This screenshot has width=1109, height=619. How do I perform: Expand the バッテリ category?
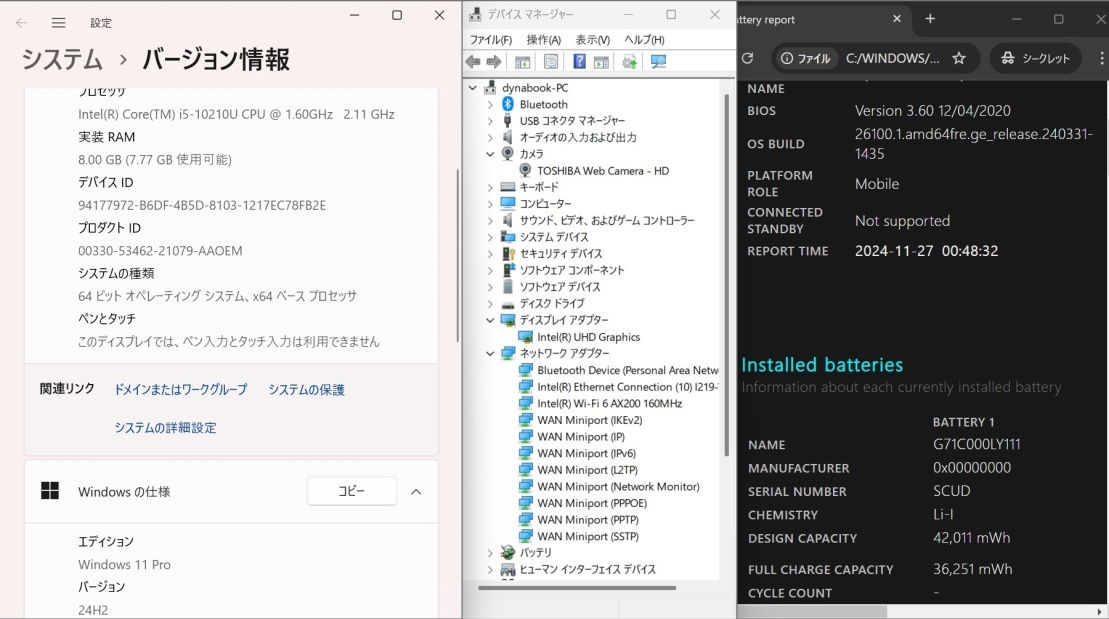click(x=490, y=553)
